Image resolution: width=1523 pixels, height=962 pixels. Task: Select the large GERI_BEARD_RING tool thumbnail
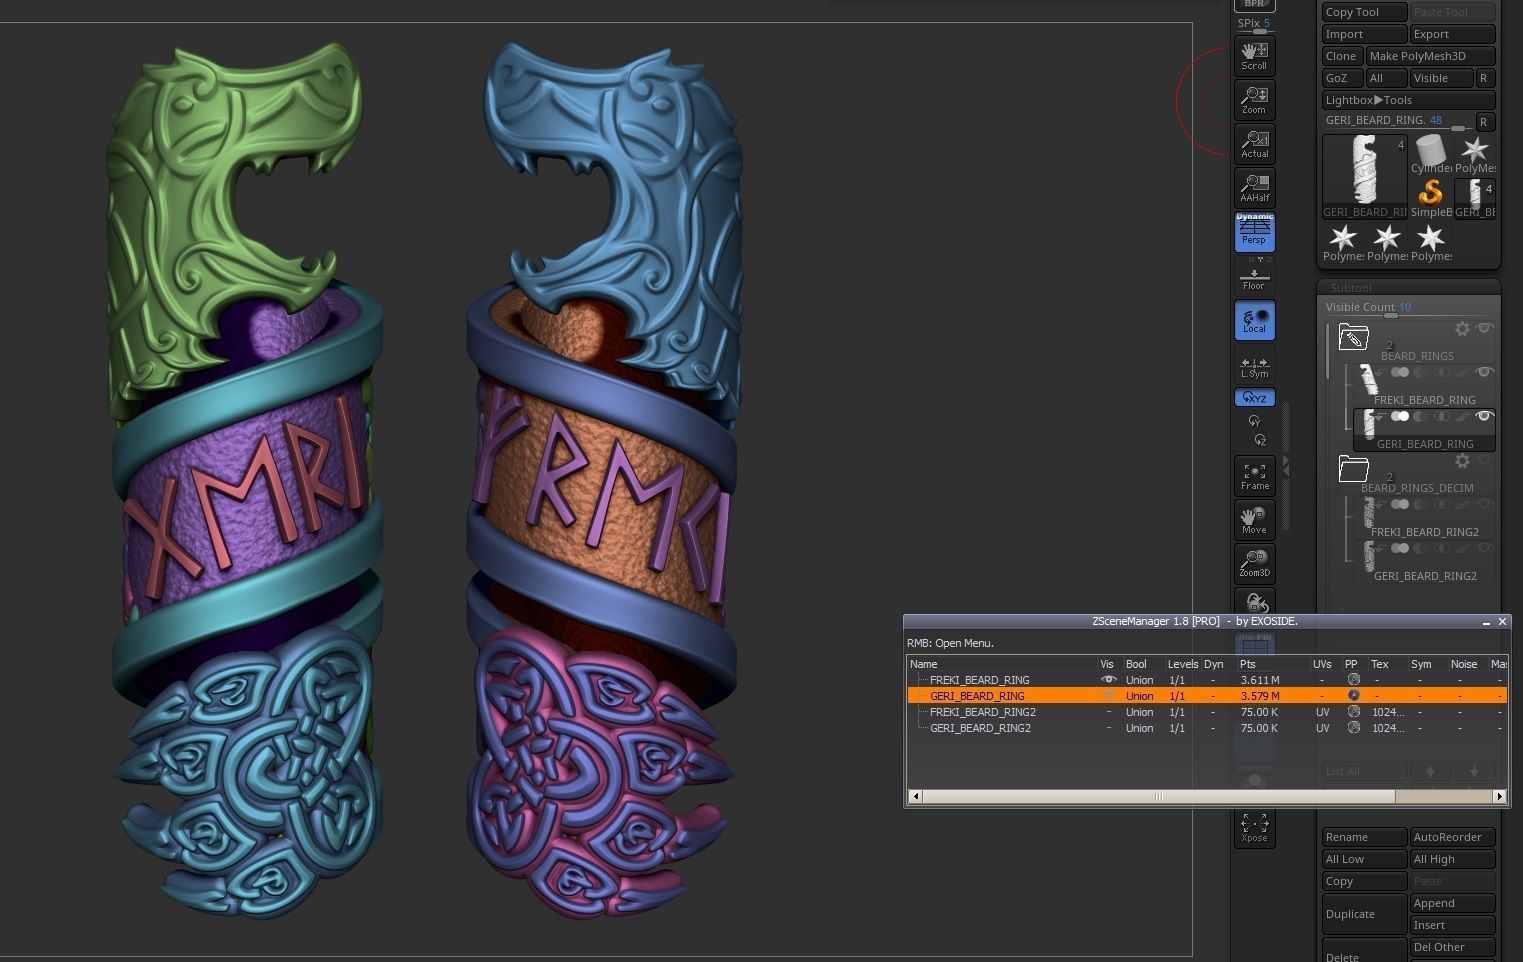coord(1364,177)
